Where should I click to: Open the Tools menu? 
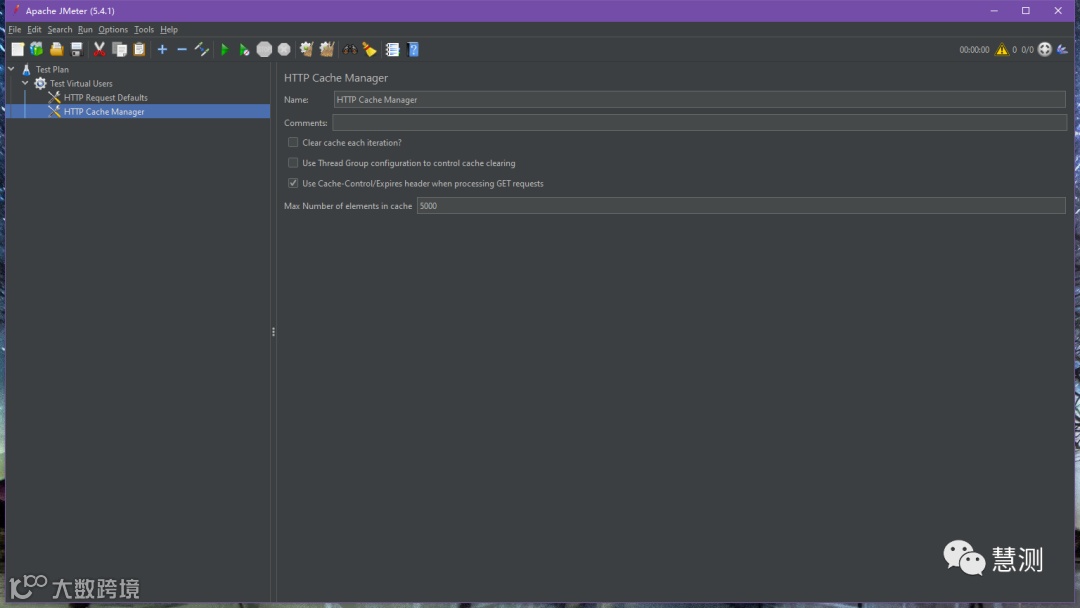144,30
